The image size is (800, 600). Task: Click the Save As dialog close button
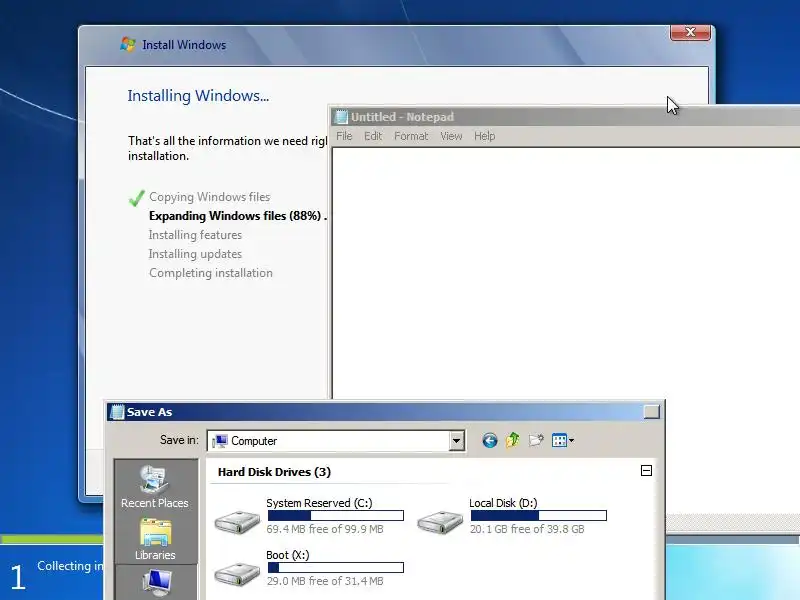tap(652, 412)
